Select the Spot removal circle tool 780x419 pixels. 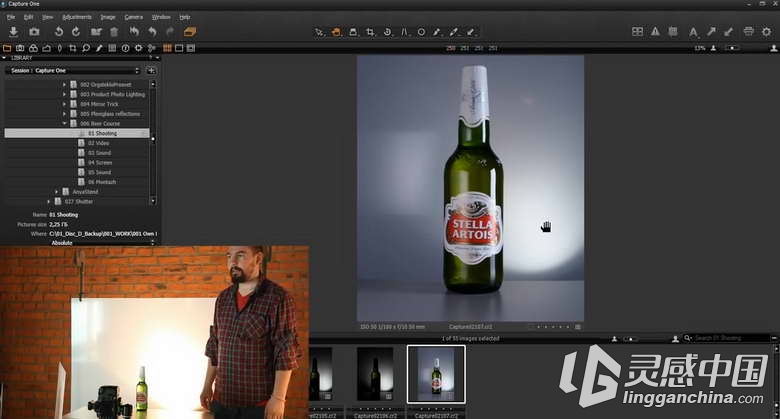pos(421,32)
